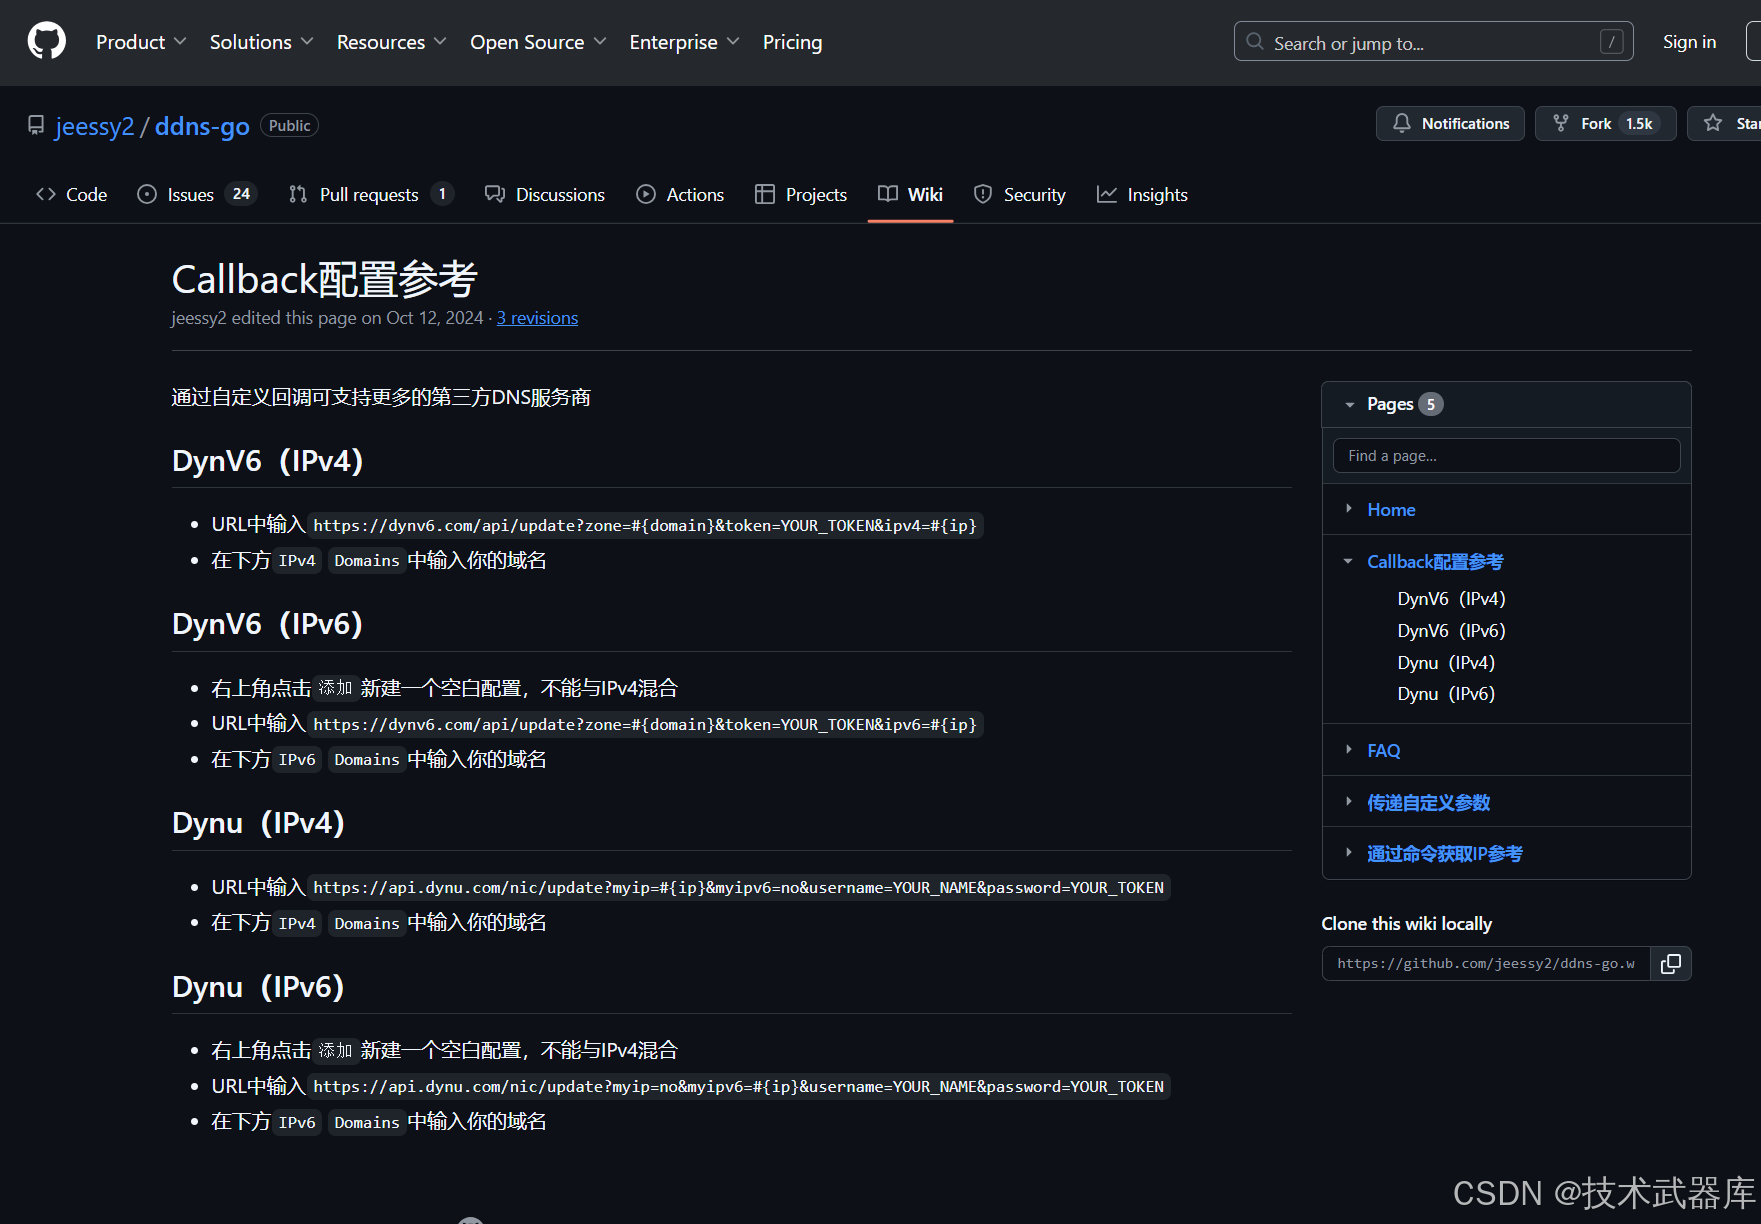Copy the wiki clone URL
Viewport: 1761px width, 1224px height.
click(x=1670, y=964)
